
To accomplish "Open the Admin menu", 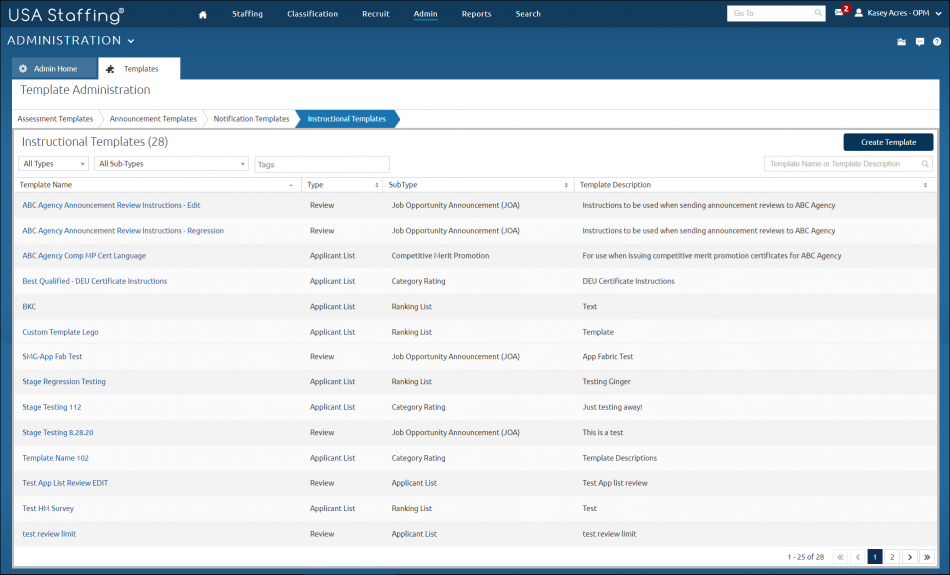I will coord(425,13).
